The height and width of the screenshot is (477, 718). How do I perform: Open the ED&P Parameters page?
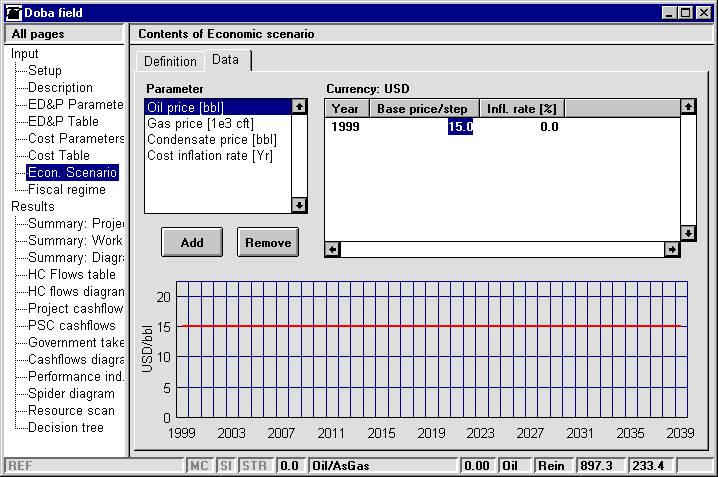point(76,104)
